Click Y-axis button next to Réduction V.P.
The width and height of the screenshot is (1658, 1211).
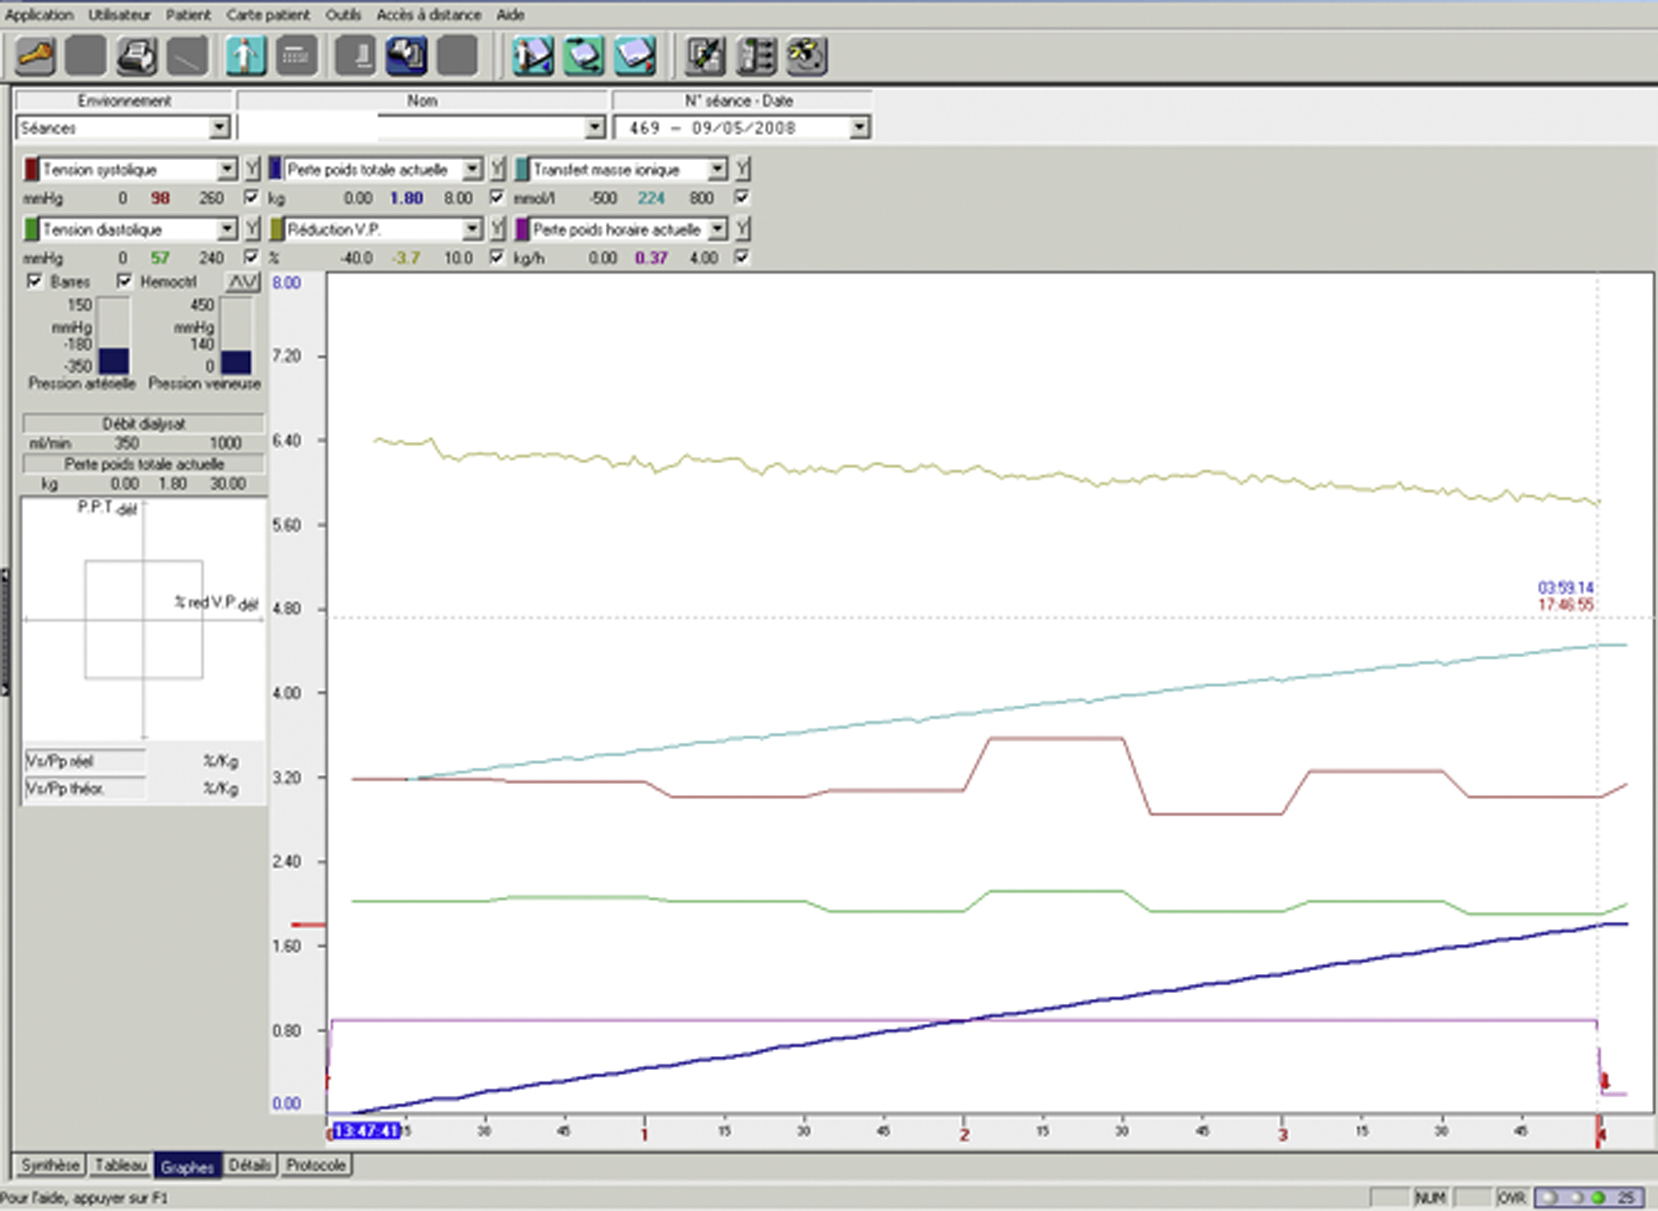point(497,229)
